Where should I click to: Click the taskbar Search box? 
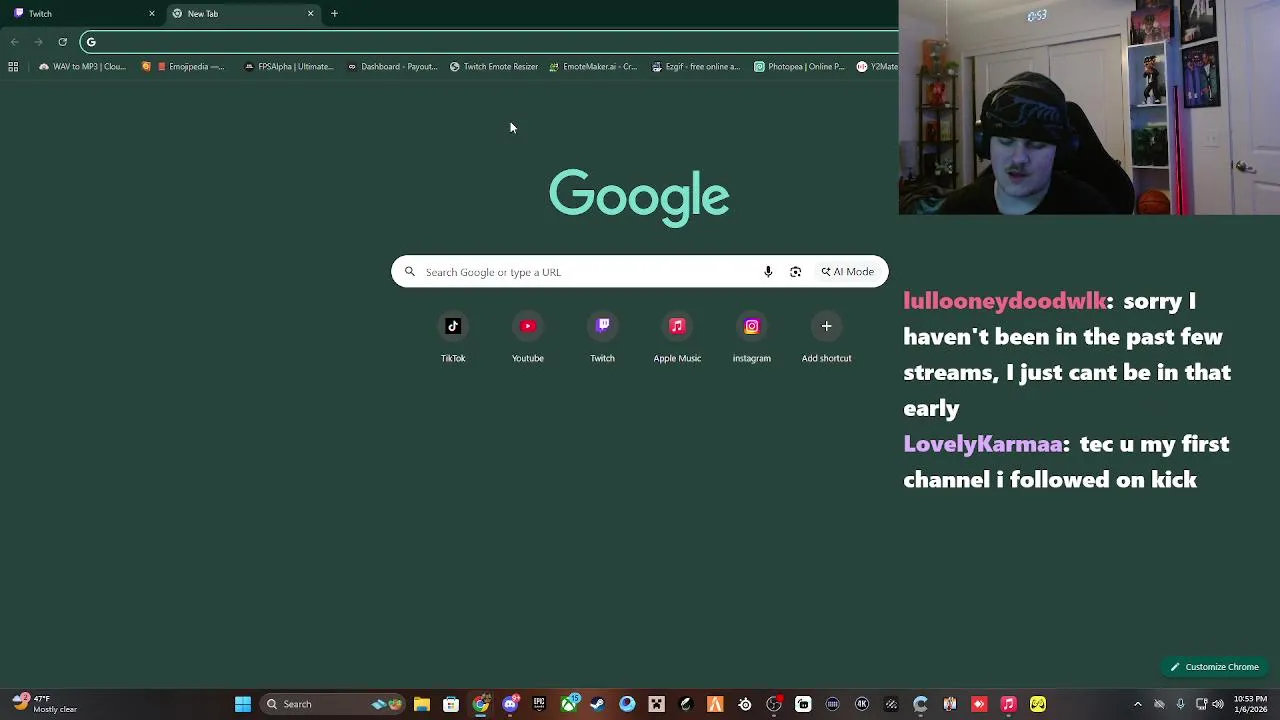(x=335, y=704)
